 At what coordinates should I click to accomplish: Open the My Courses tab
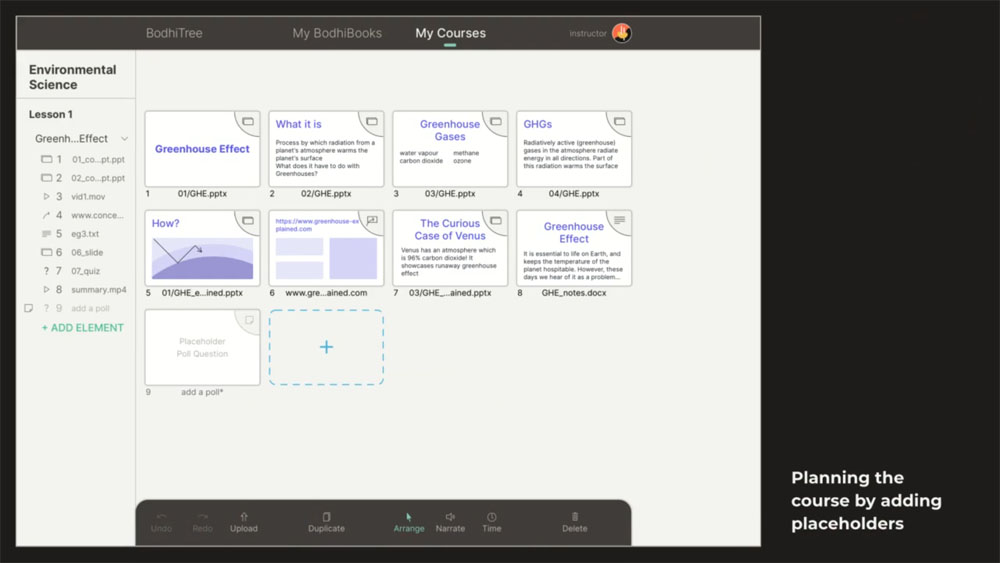450,33
